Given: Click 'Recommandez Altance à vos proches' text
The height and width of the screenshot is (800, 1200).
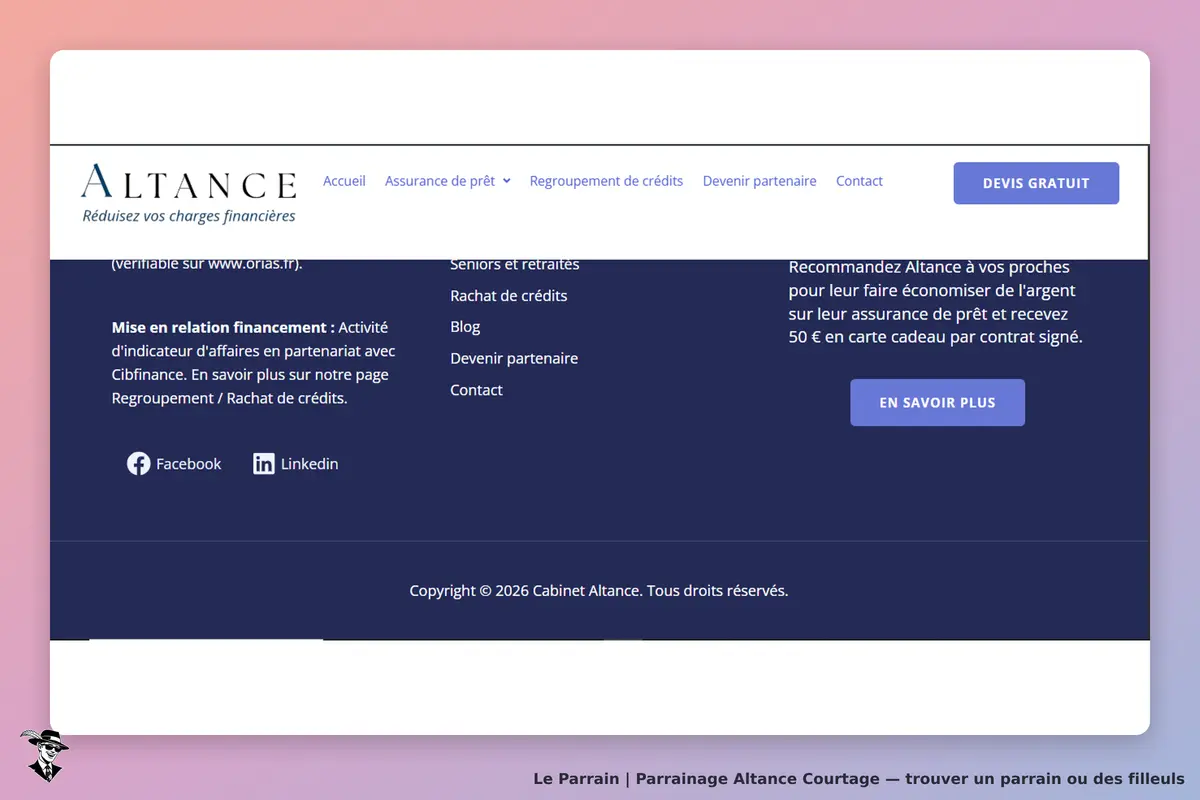Looking at the screenshot, I should 929,267.
